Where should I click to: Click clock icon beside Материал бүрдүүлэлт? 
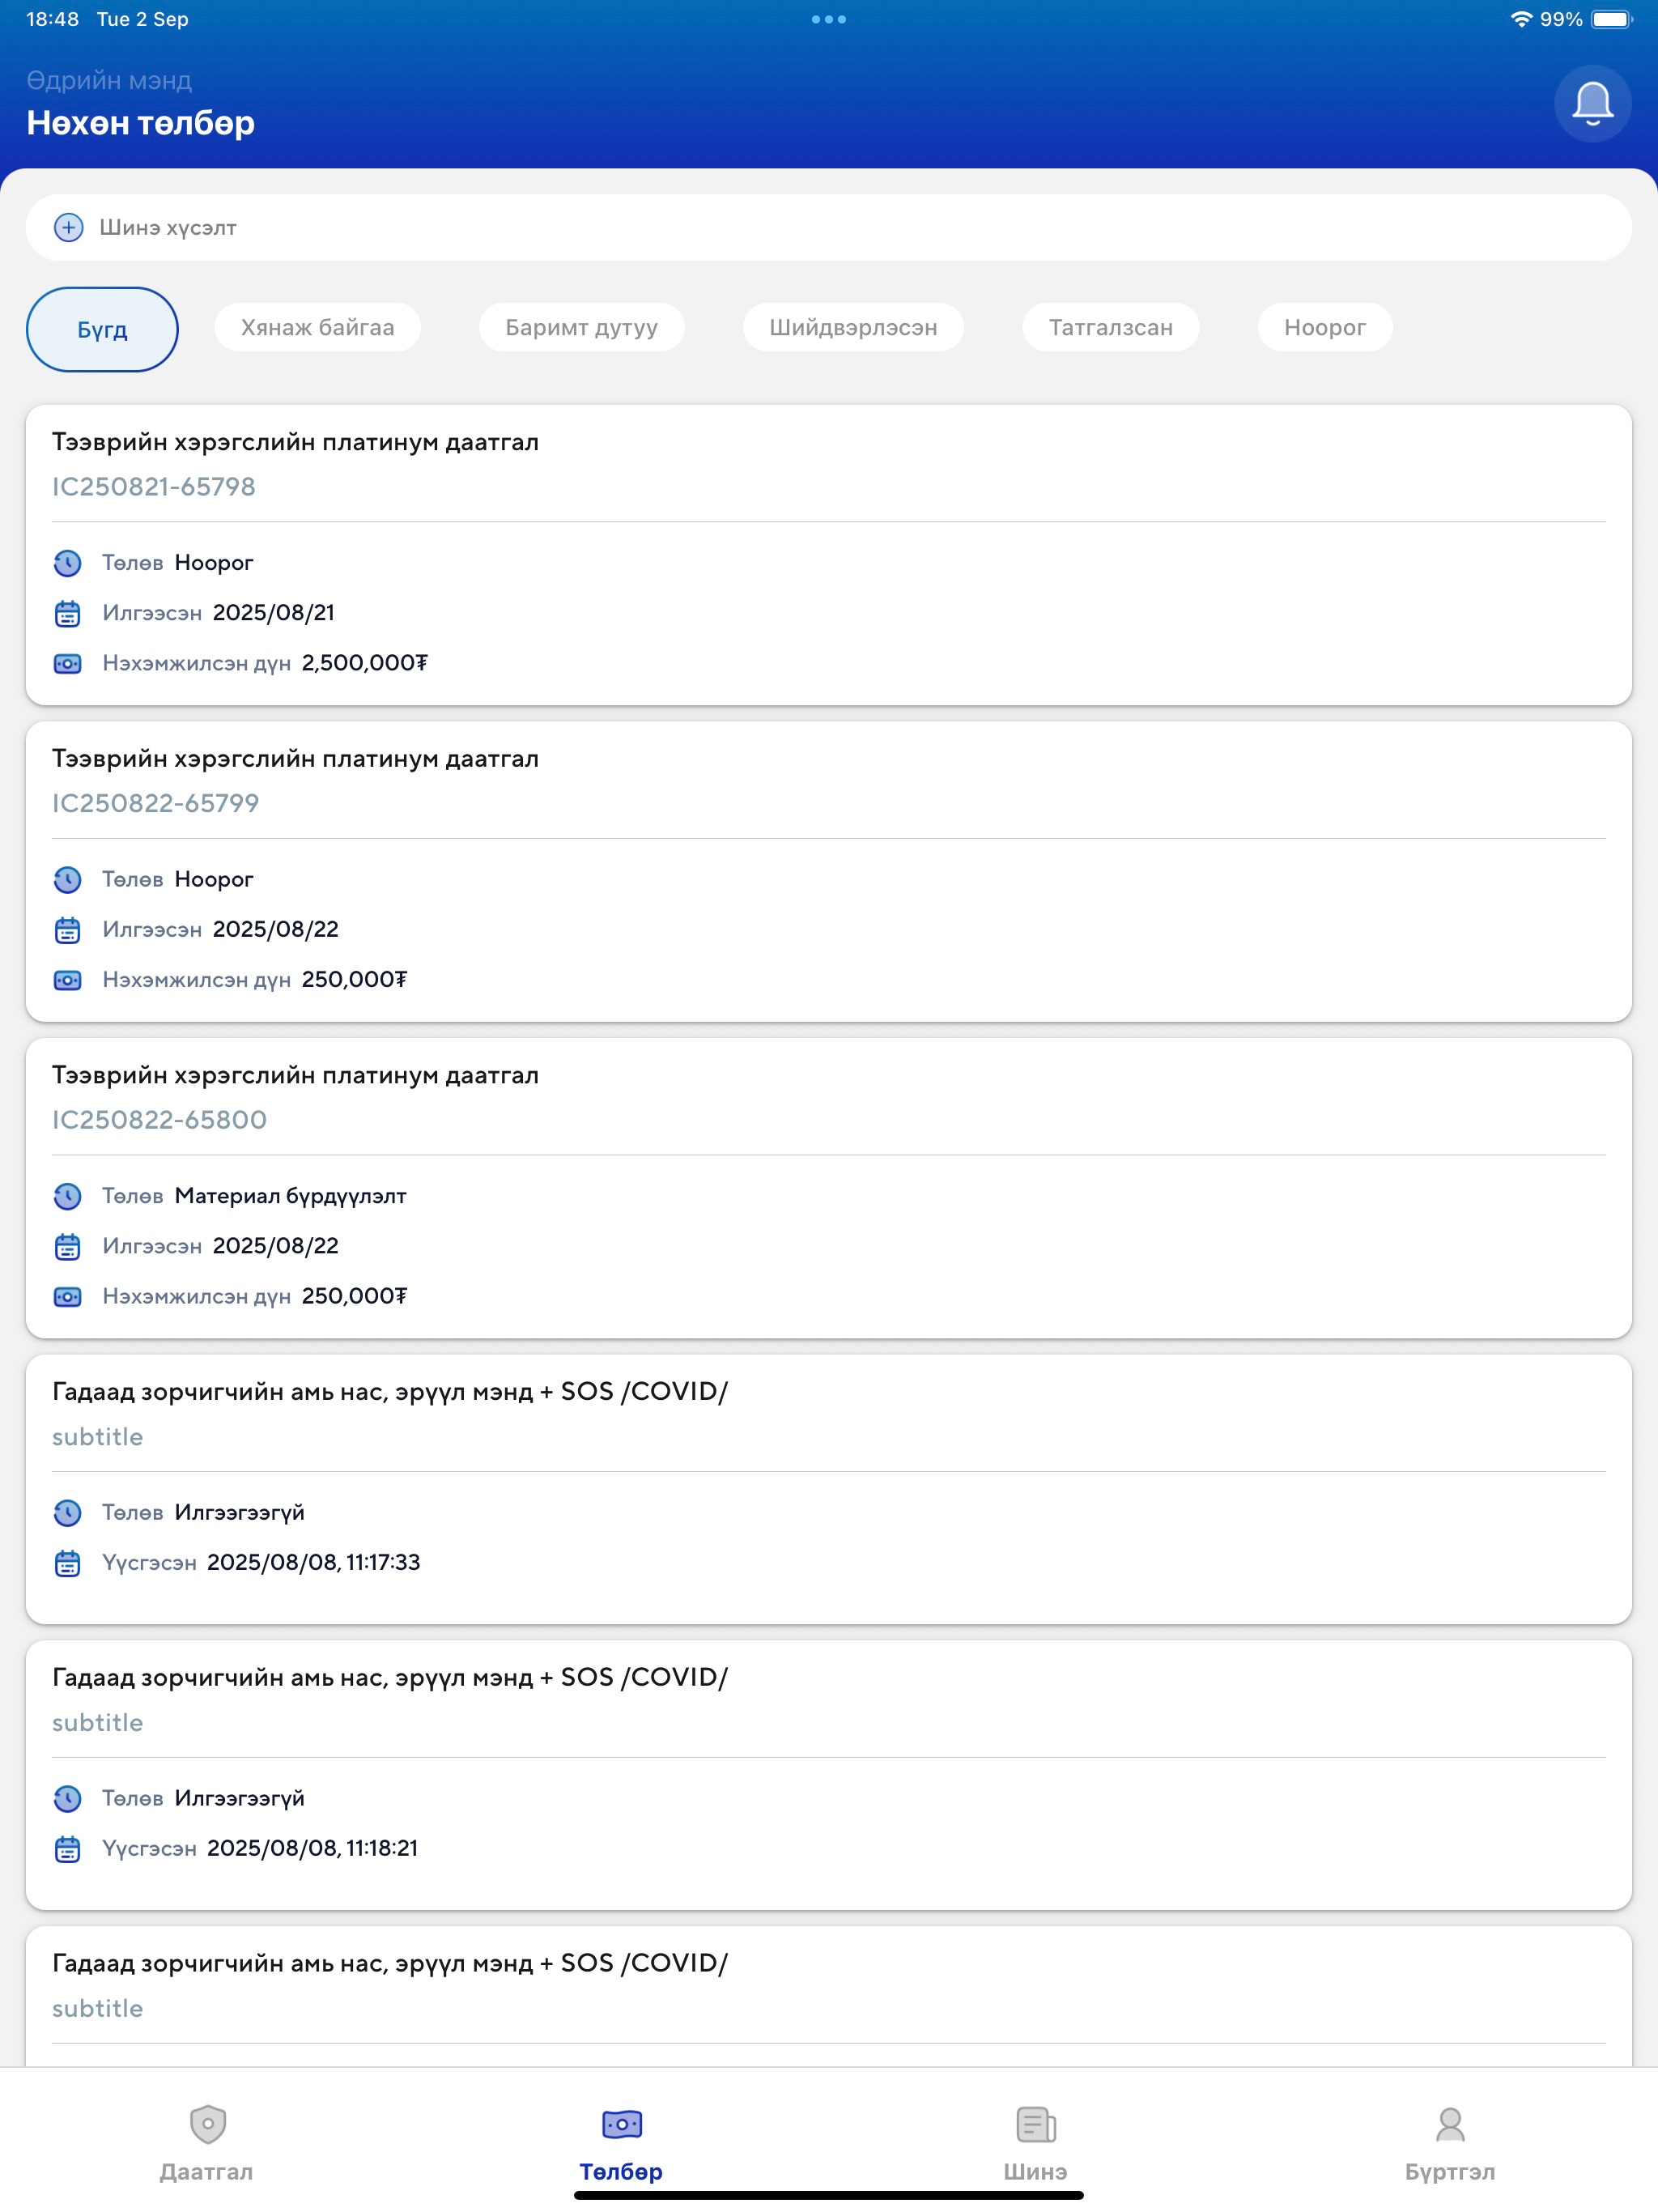tap(67, 1196)
